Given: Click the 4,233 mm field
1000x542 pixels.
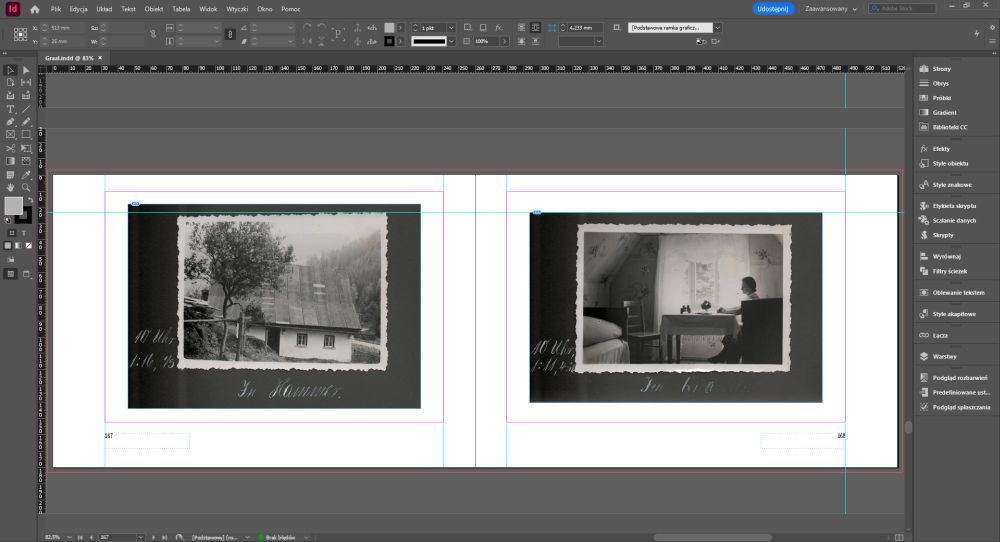Looking at the screenshot, I should pyautogui.click(x=584, y=28).
